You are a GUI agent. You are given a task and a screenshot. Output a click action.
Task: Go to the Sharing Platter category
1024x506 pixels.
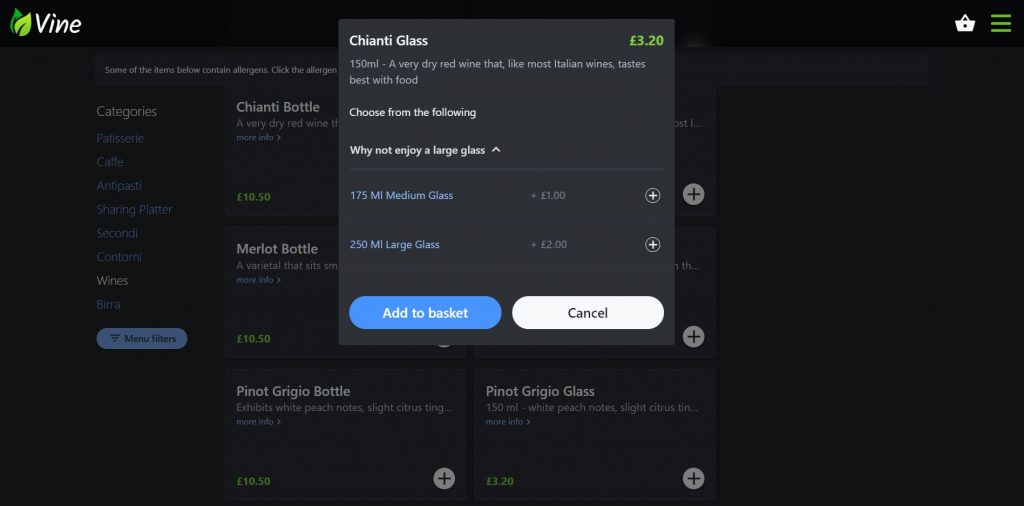(134, 210)
